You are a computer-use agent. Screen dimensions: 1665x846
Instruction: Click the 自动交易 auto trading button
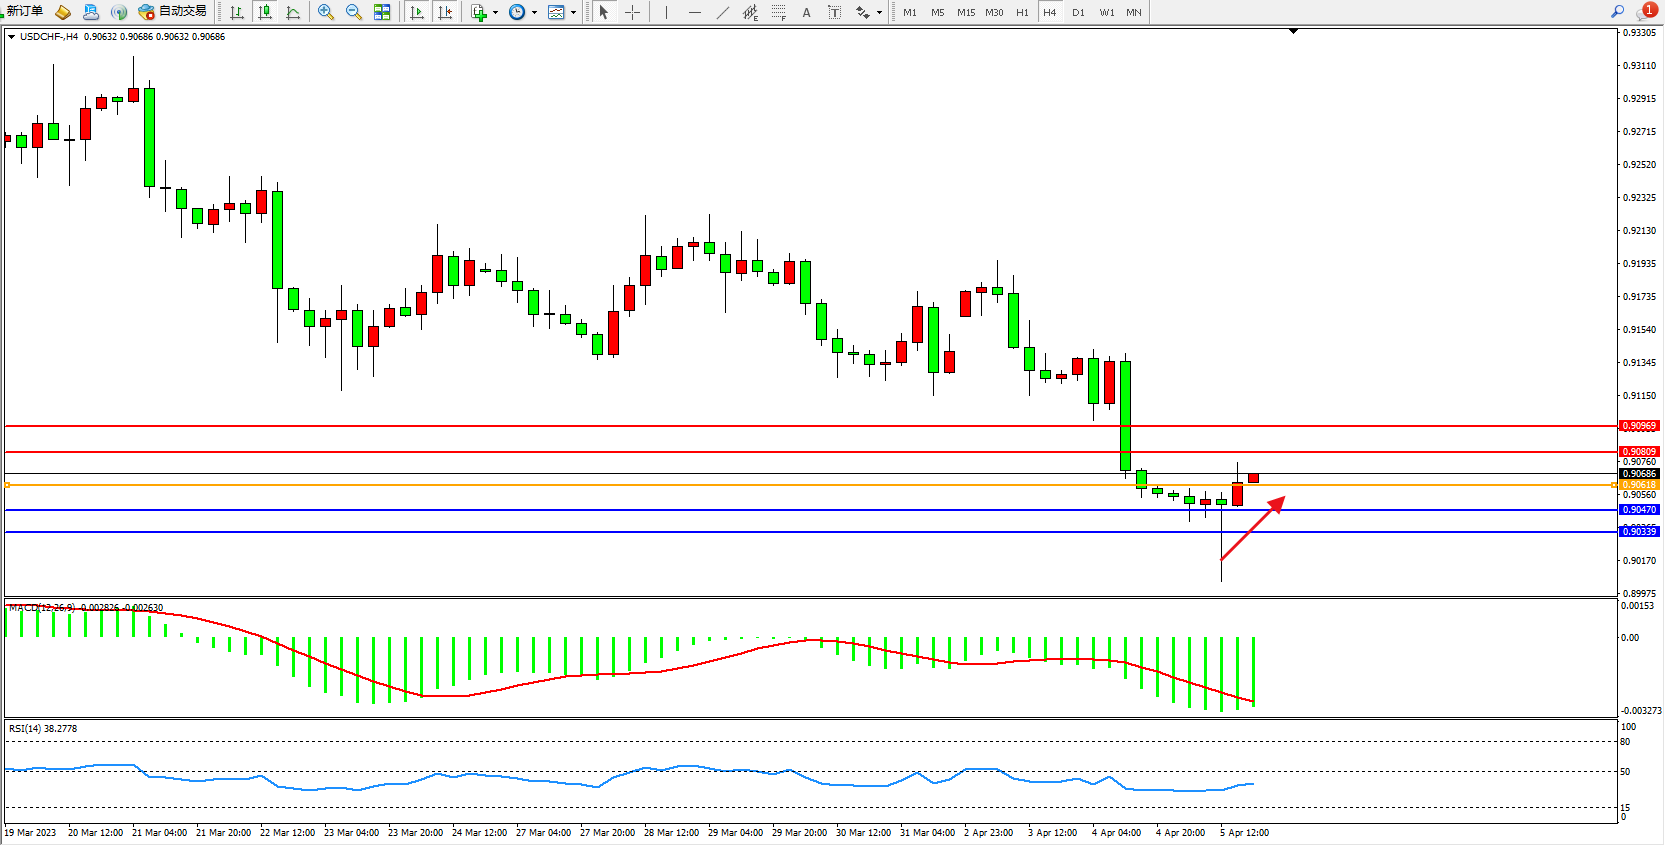[173, 12]
